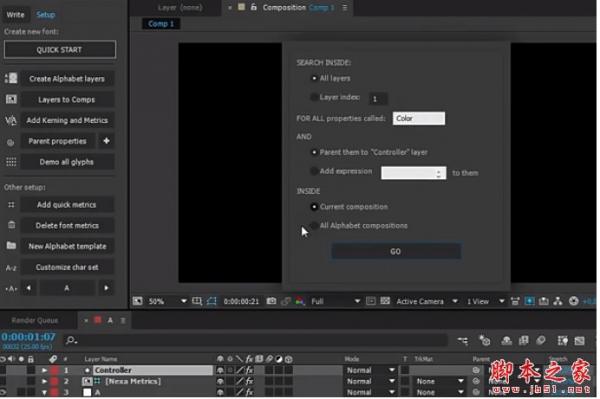Screen dimensions: 600x399
Task: Select the All layers radio button
Action: 314,78
